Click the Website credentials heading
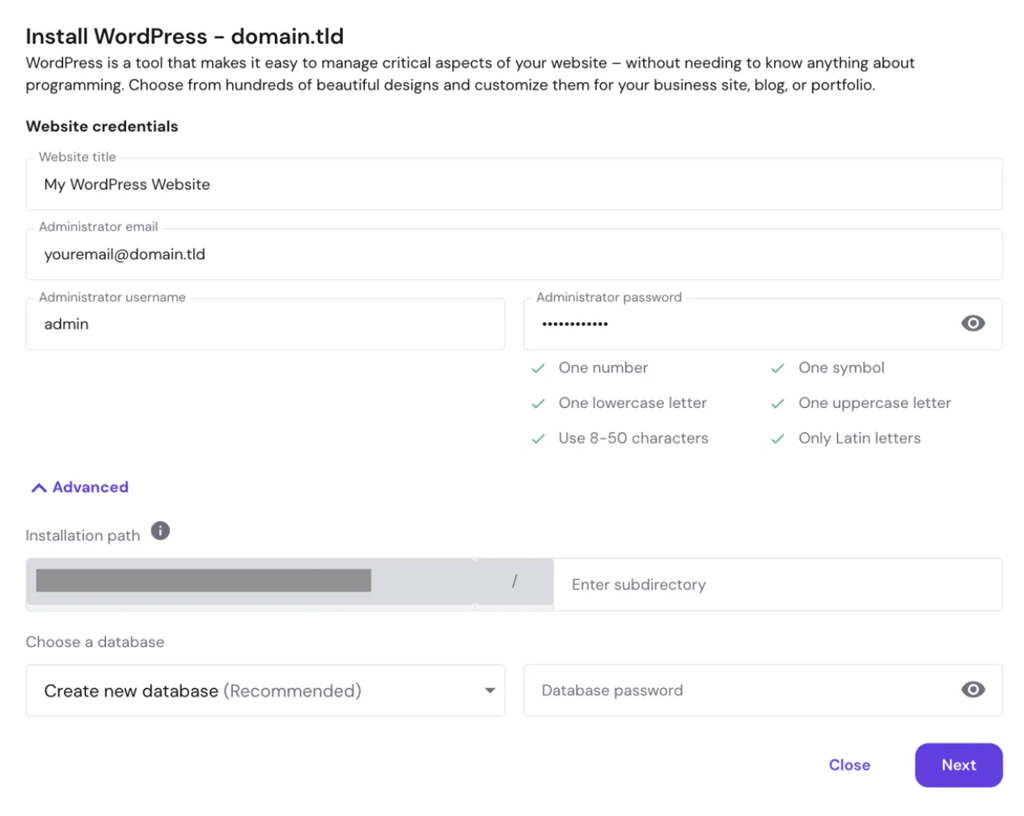This screenshot has width=1024, height=816. click(102, 126)
